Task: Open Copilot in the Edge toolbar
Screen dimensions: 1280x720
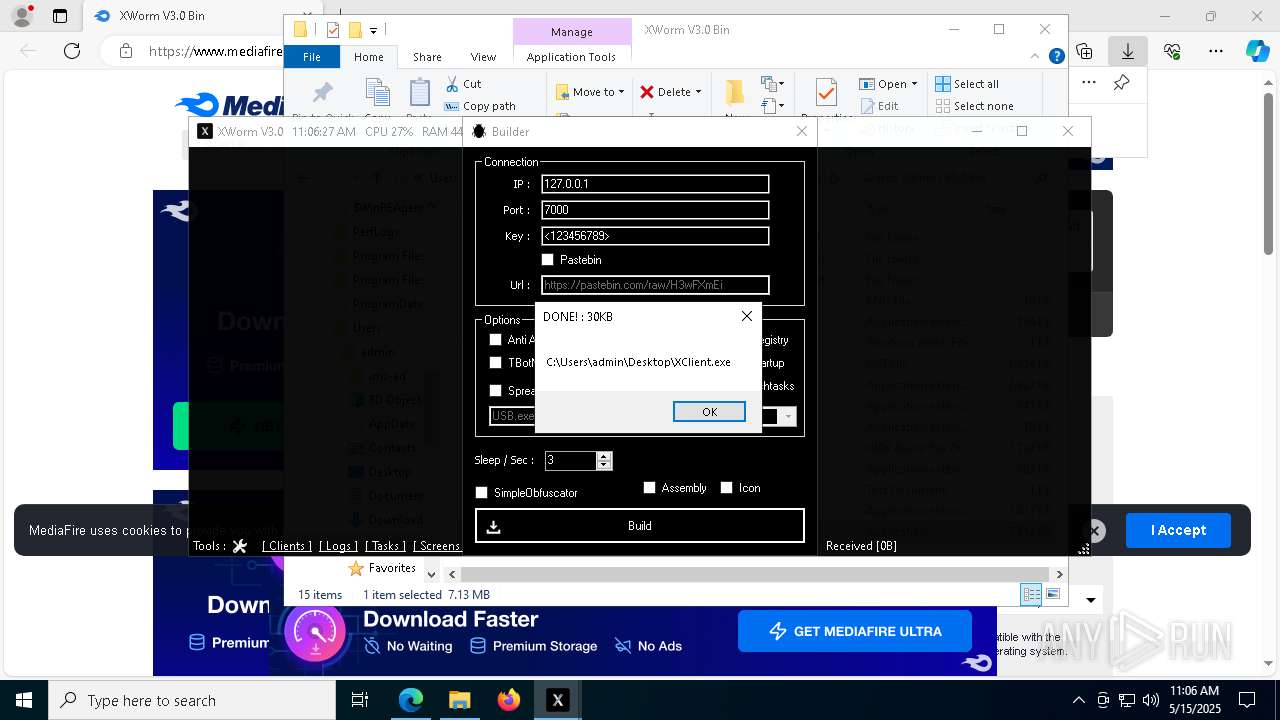Action: pyautogui.click(x=1257, y=51)
